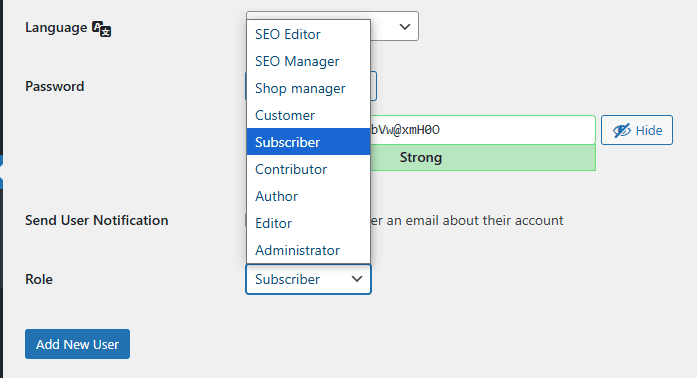Click the Password field label

[55, 86]
